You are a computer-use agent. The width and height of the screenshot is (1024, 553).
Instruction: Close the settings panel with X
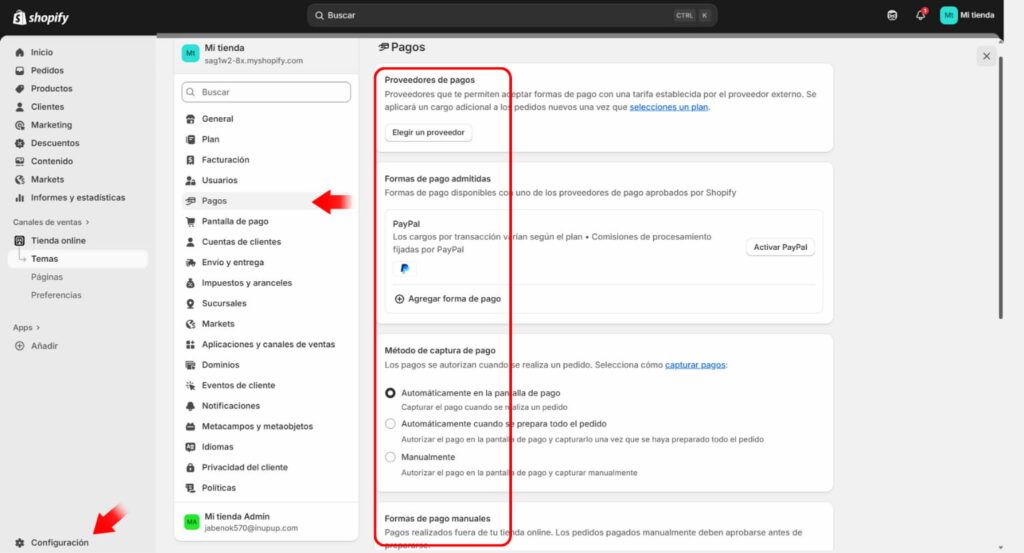click(x=986, y=57)
